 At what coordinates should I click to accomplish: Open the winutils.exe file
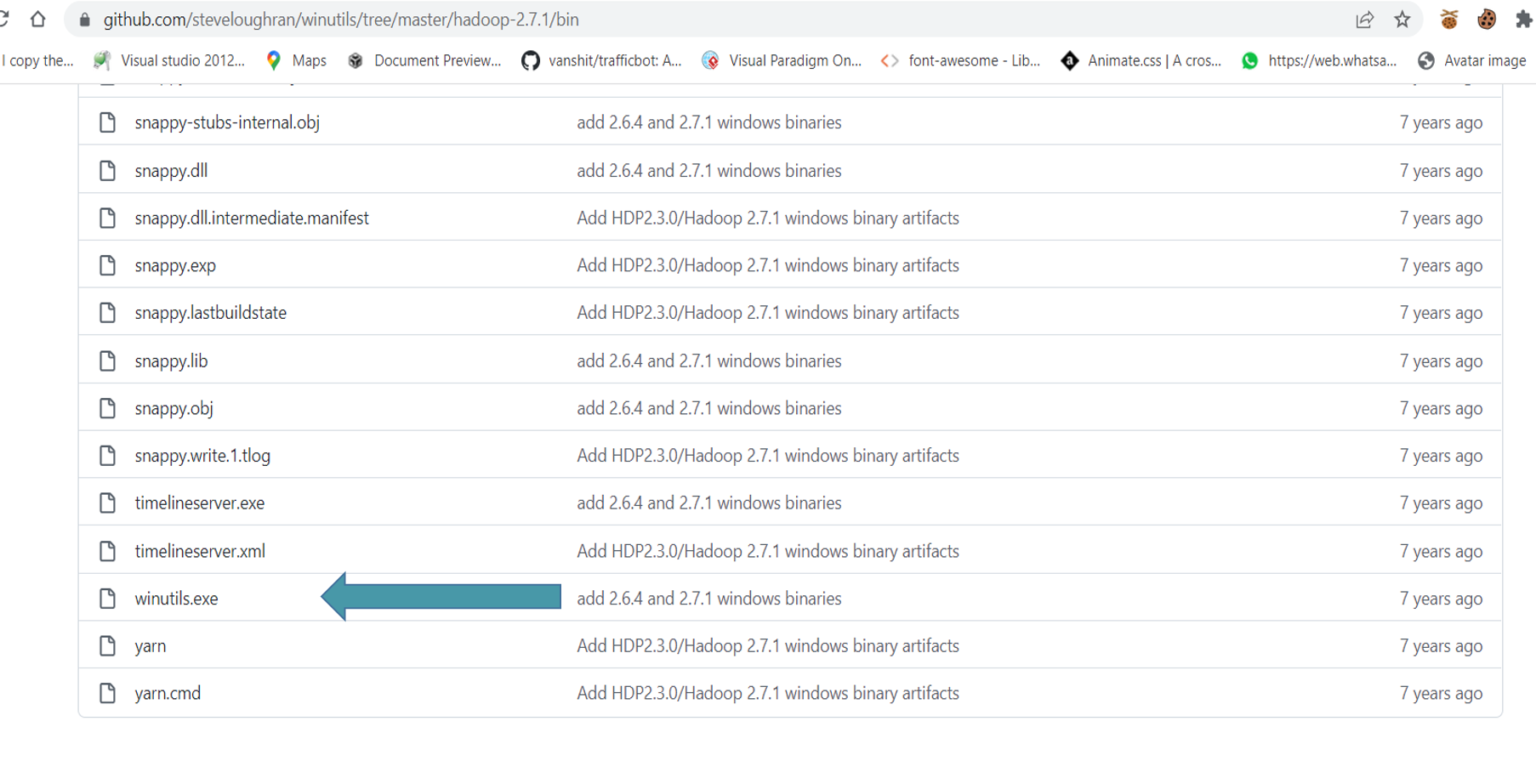176,598
